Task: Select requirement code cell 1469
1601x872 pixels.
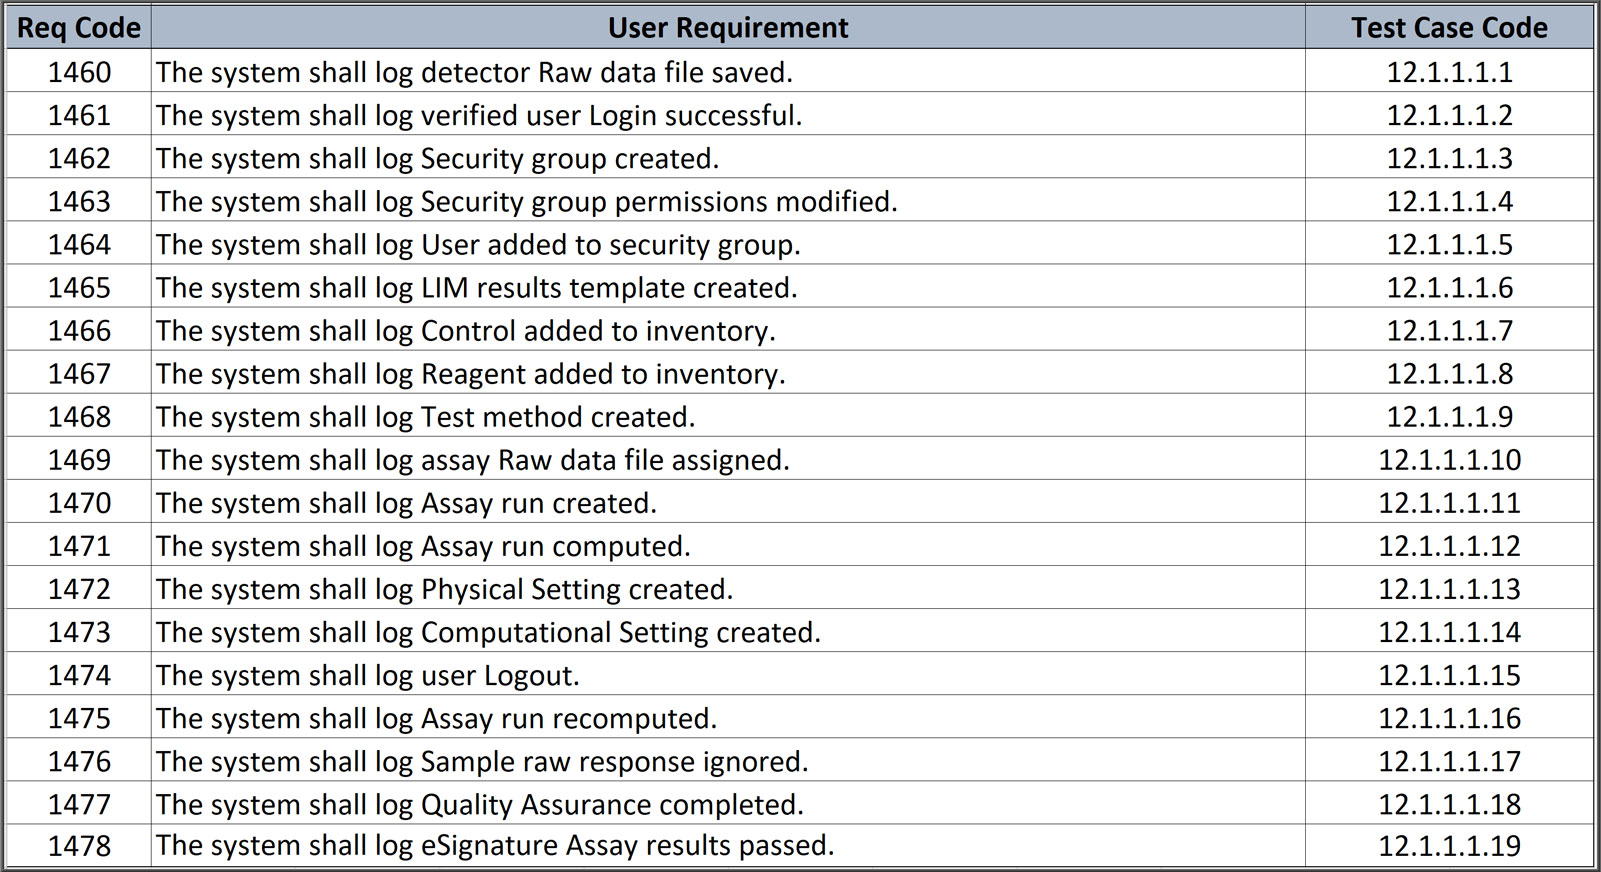Action: 79,458
